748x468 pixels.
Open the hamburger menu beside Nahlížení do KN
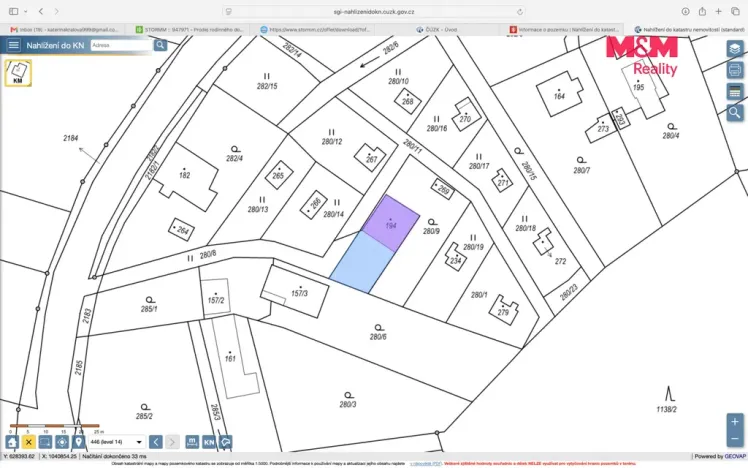pyautogui.click(x=13, y=45)
